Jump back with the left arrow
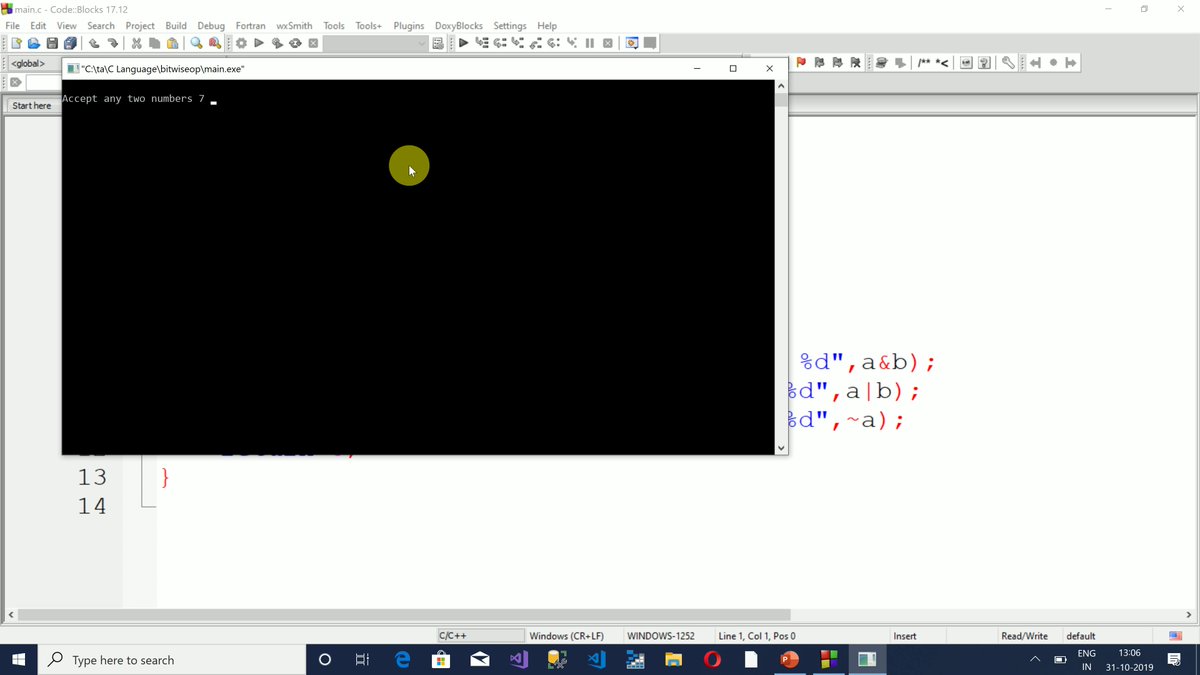The width and height of the screenshot is (1200, 675). pyautogui.click(x=1035, y=63)
